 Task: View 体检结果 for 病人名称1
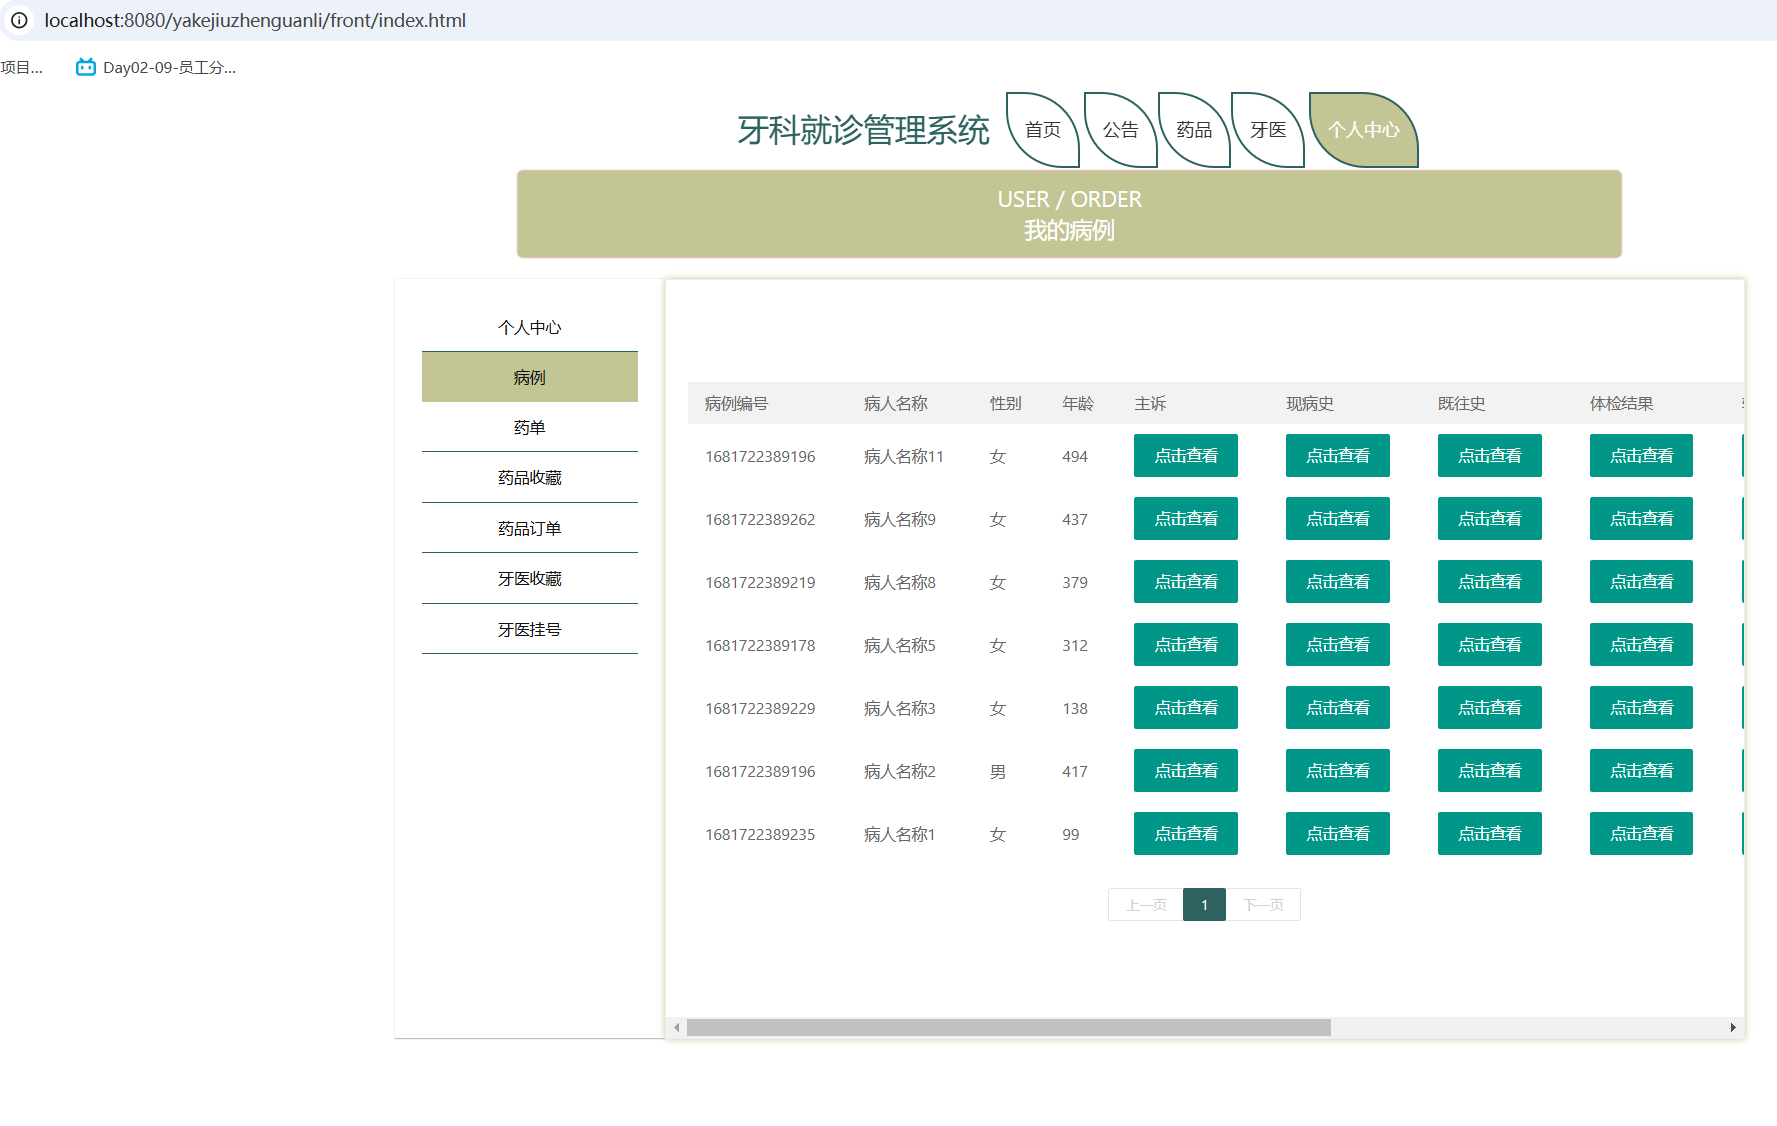pyautogui.click(x=1641, y=834)
